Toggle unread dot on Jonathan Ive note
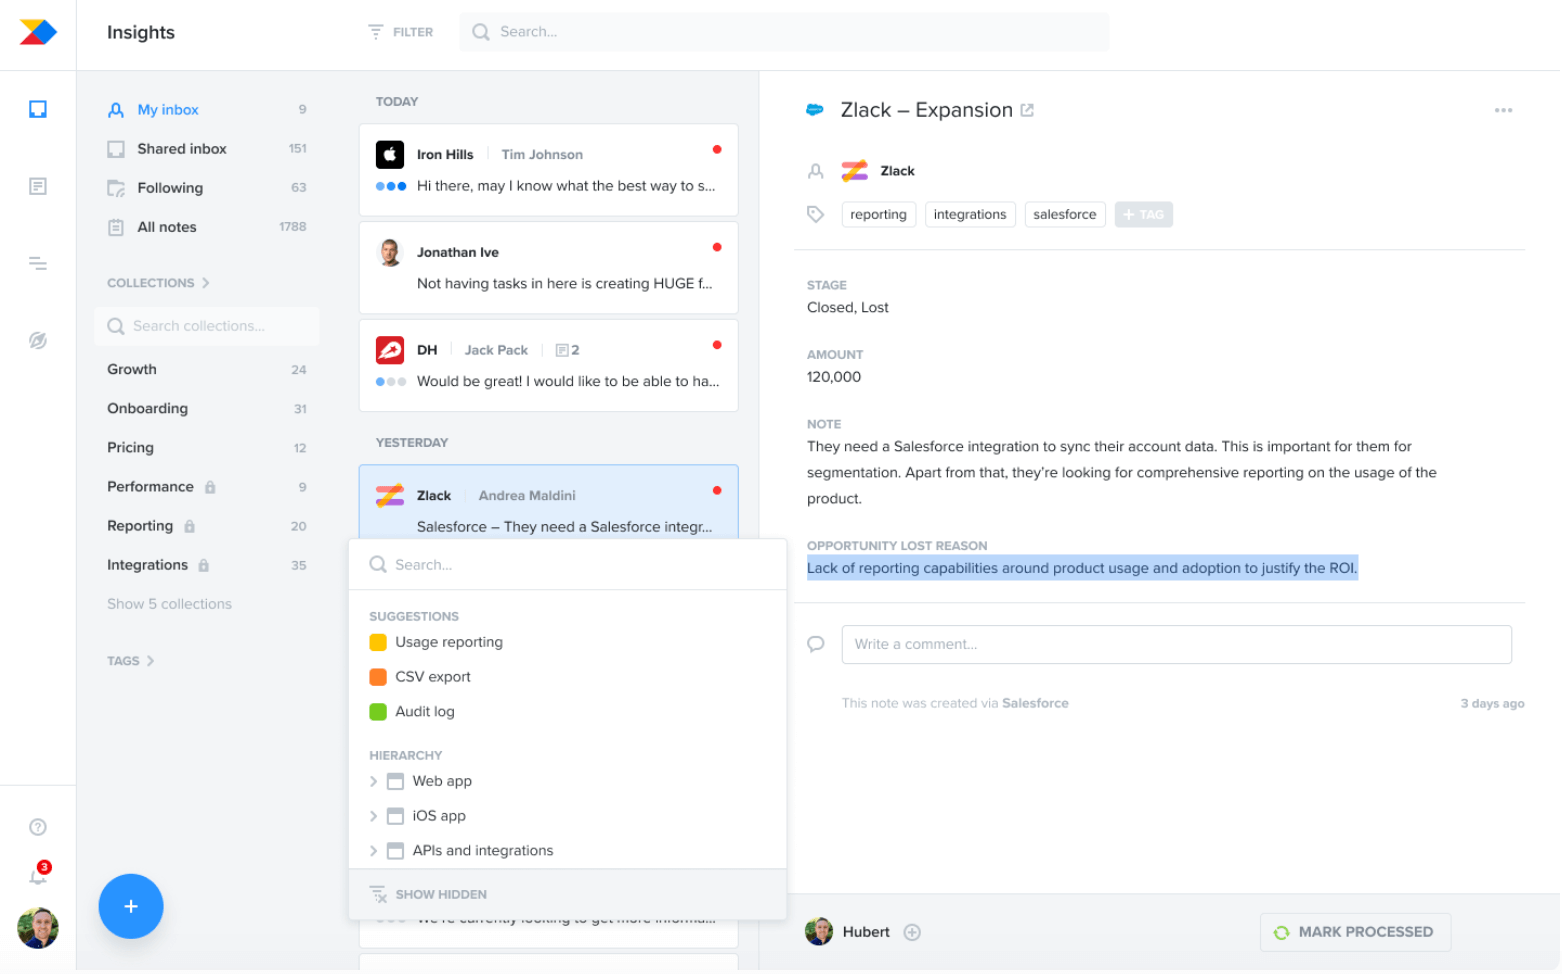Viewport: 1562px width, 974px height. (x=717, y=247)
